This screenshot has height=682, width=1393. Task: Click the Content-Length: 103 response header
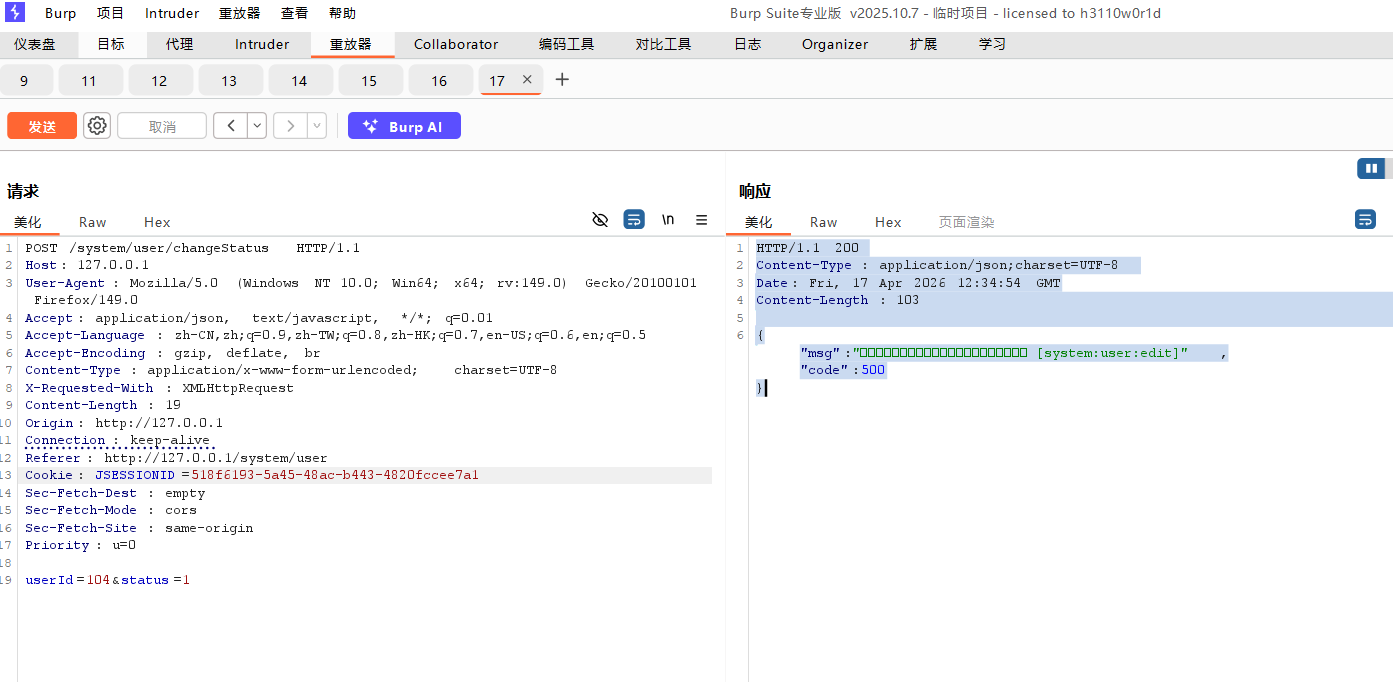coord(837,300)
